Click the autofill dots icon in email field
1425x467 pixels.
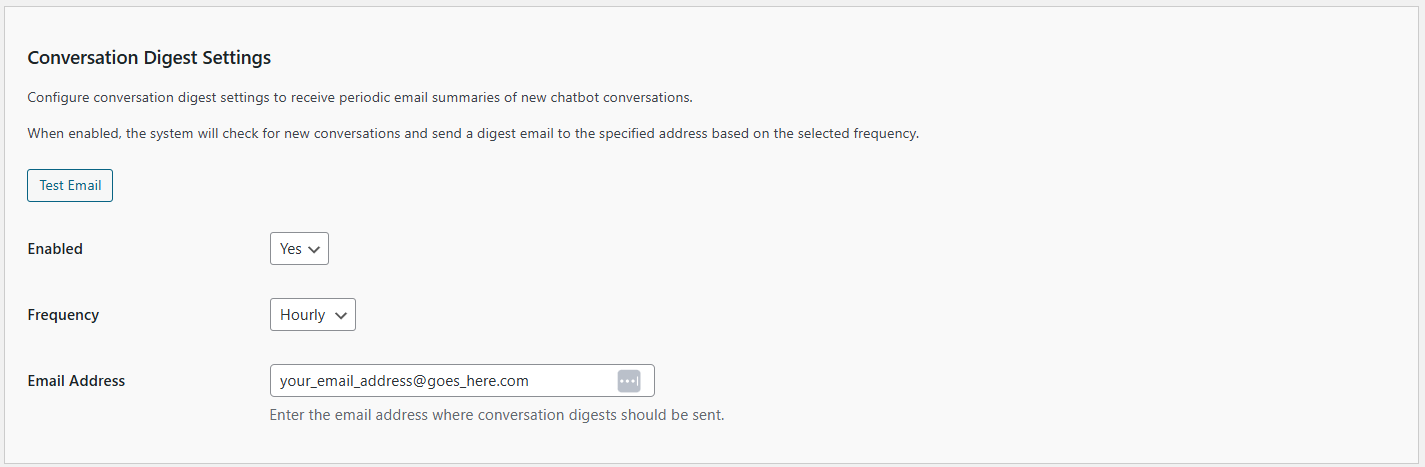[x=628, y=381]
